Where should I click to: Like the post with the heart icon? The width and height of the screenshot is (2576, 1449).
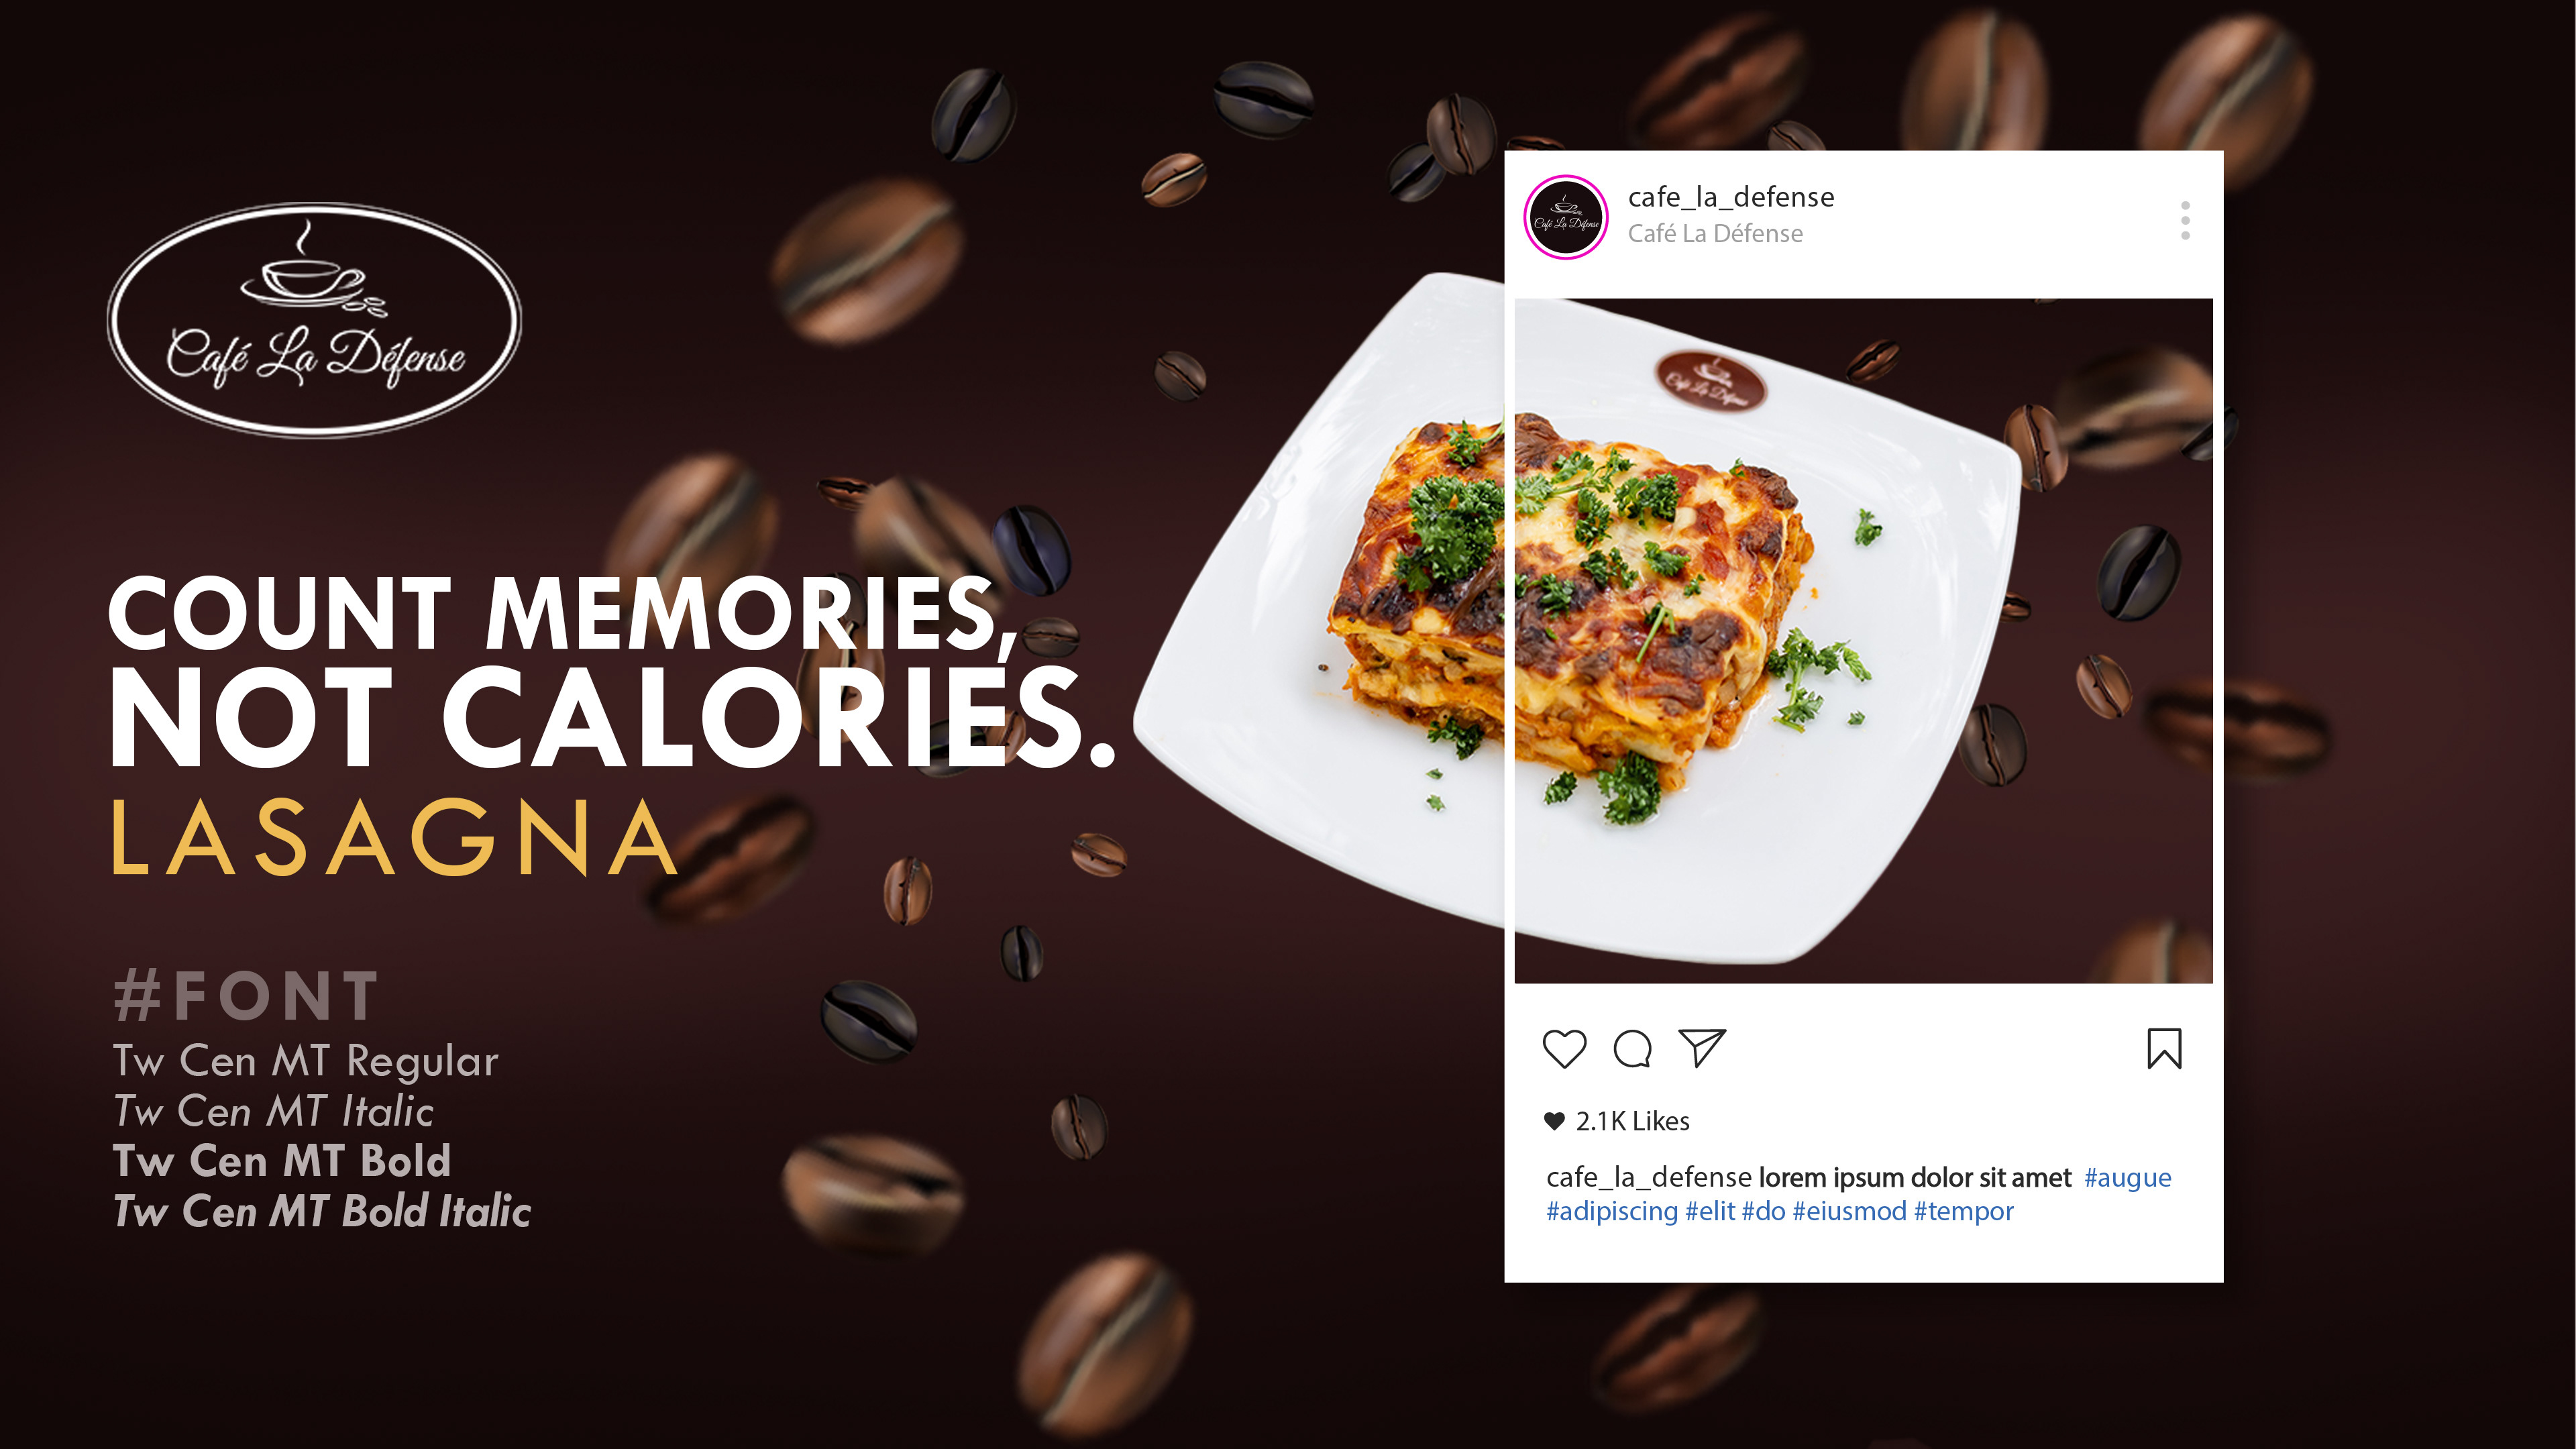pyautogui.click(x=1564, y=1048)
